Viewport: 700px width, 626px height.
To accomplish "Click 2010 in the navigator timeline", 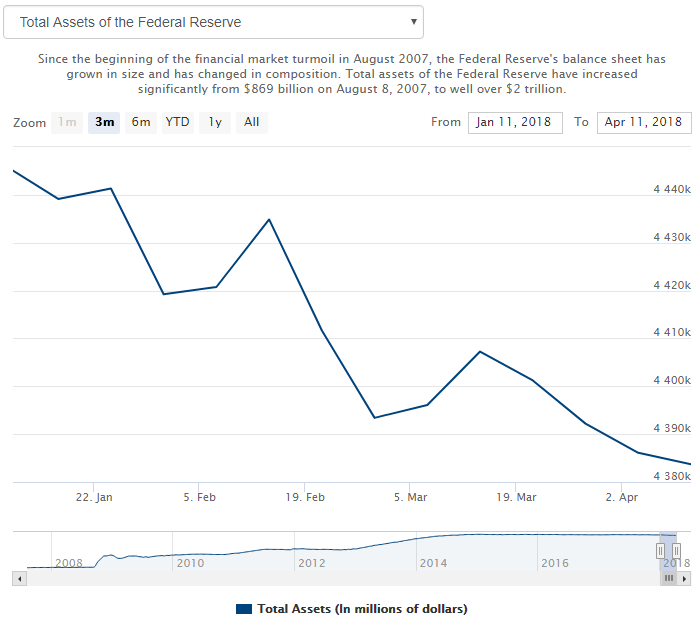I will (190, 563).
